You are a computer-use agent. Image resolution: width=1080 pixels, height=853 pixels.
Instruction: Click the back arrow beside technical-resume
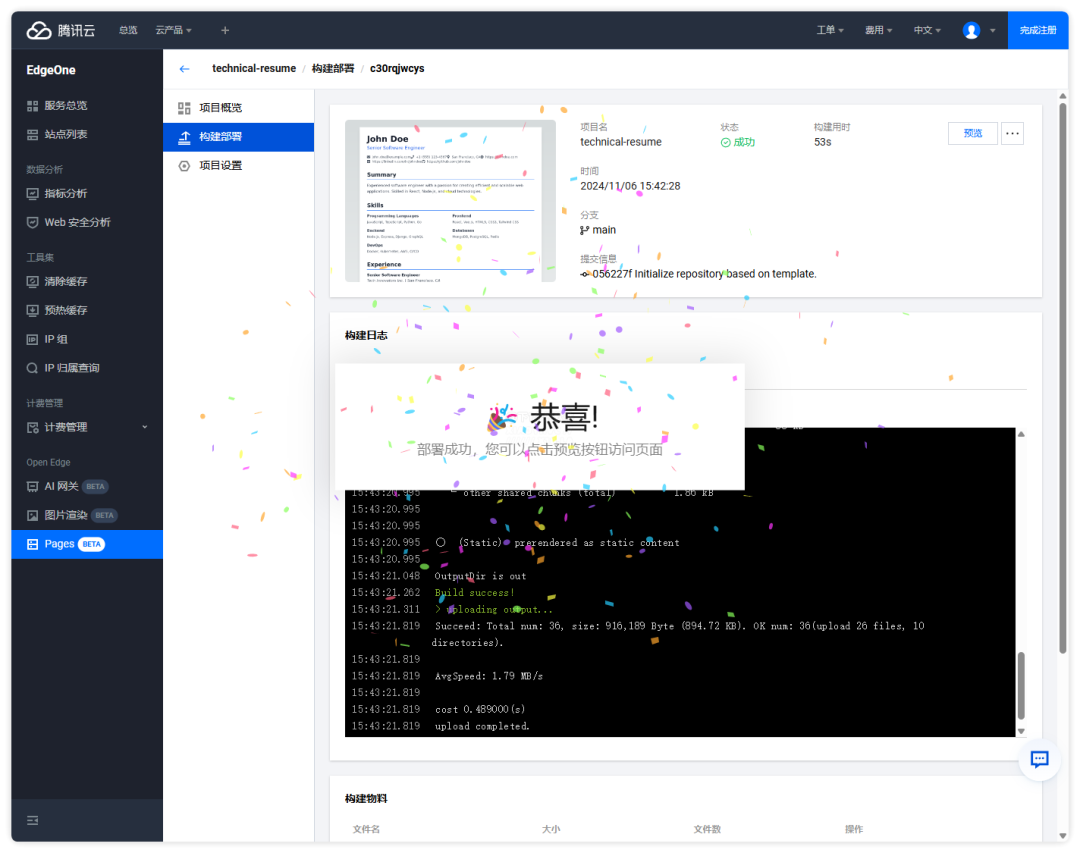point(184,68)
